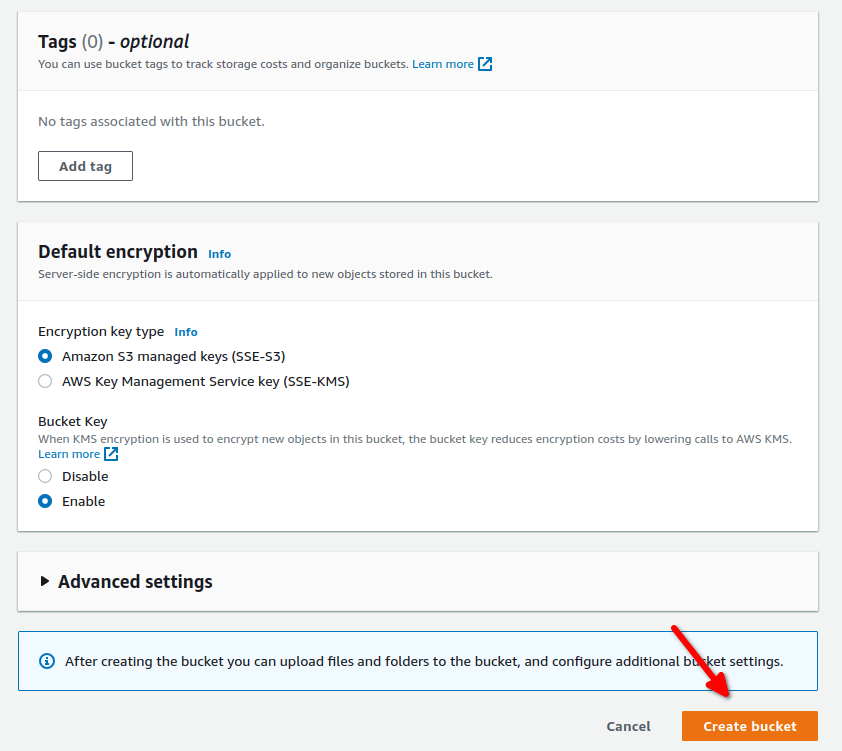The height and width of the screenshot is (751, 842).
Task: Open the Bucket Key Learn more link
Action: 66,453
